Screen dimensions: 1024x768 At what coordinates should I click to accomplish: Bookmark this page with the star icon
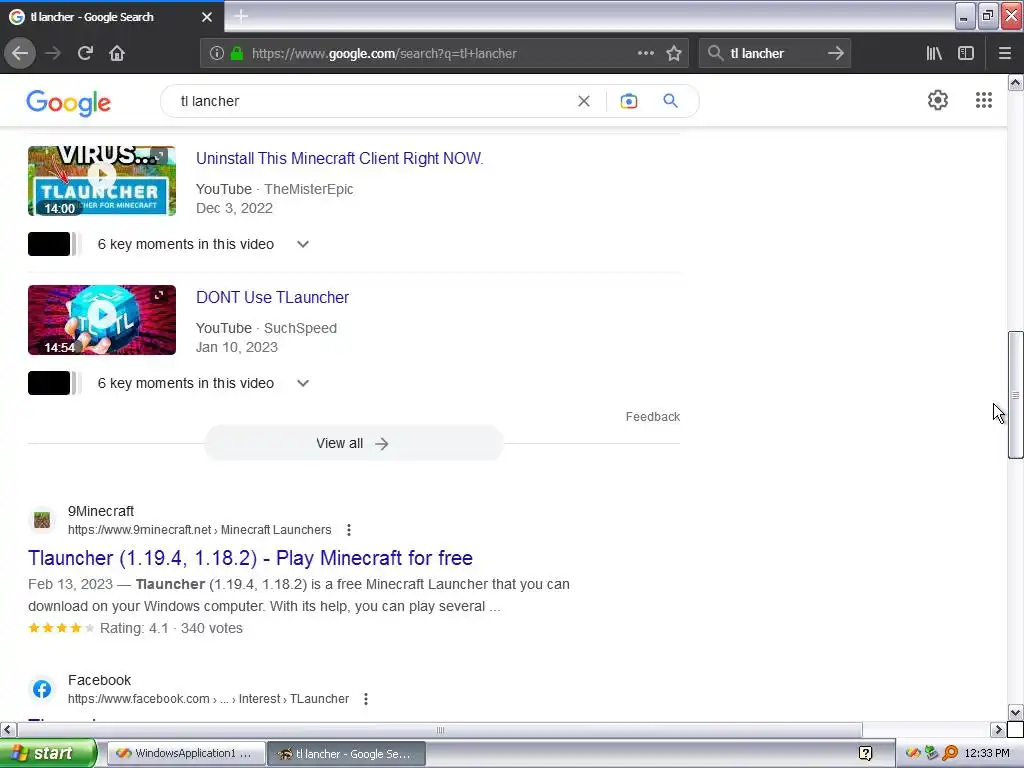point(674,53)
